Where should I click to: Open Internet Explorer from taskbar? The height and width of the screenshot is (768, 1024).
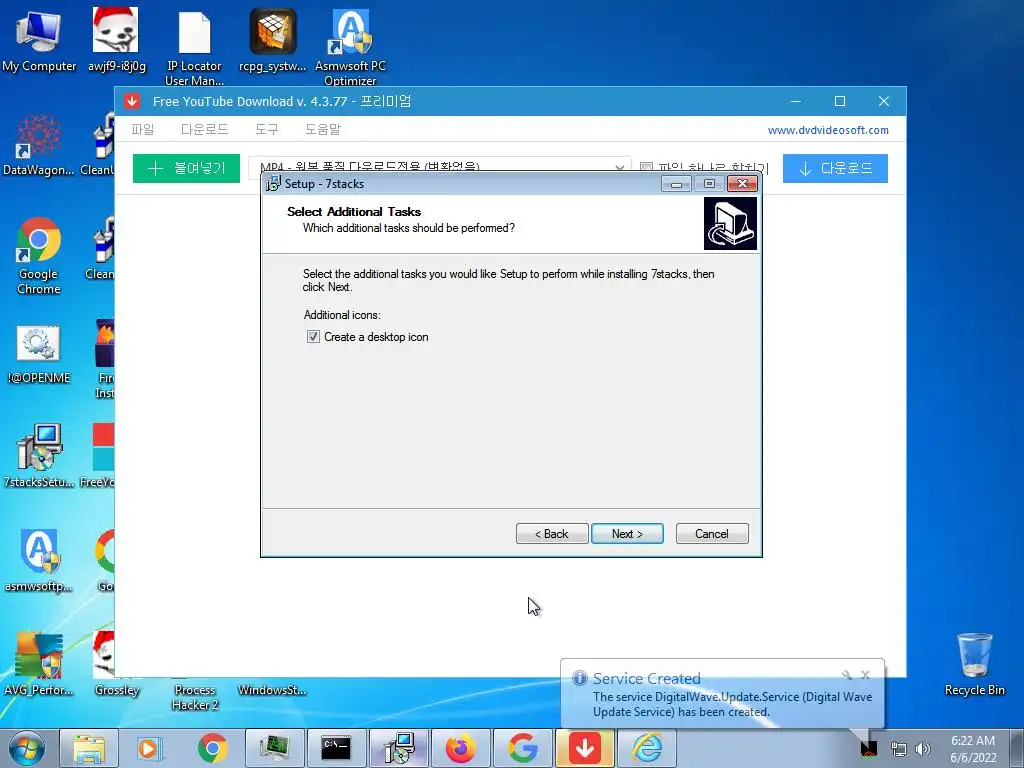click(x=647, y=748)
